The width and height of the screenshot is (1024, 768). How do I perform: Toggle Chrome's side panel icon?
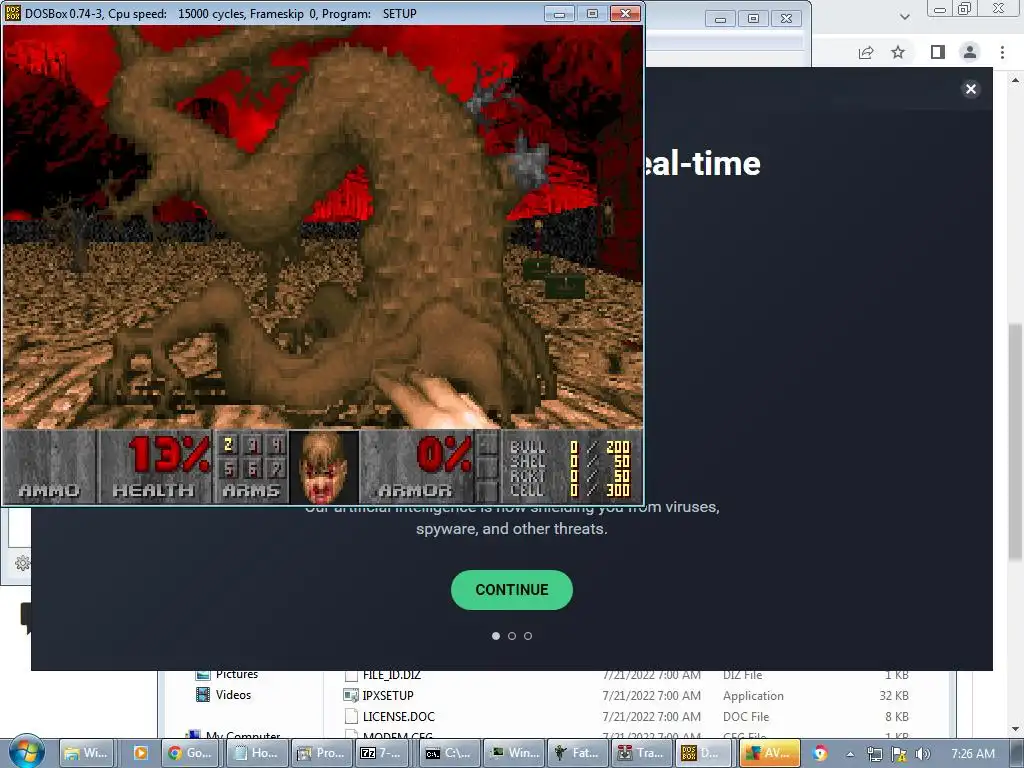tap(938, 52)
